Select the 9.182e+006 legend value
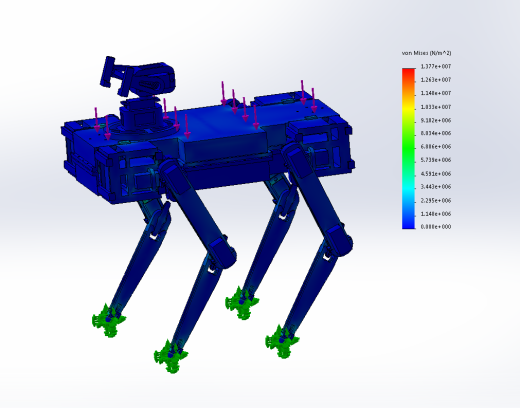 point(436,120)
